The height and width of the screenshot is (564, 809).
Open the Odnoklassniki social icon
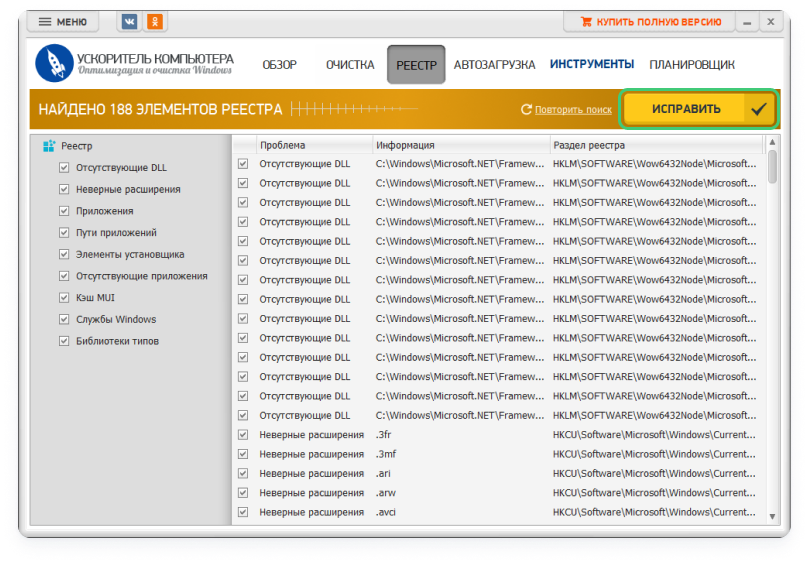155,22
